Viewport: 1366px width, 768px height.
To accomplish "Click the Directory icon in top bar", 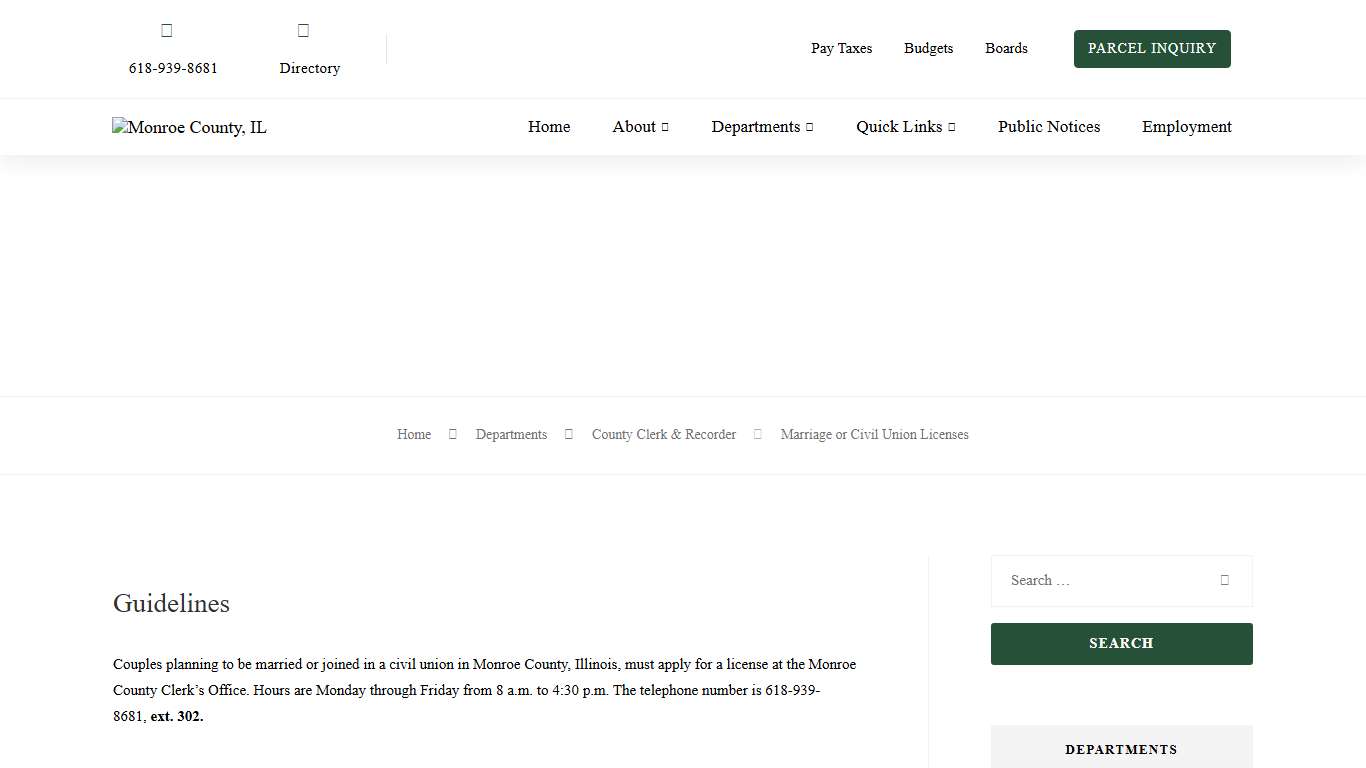I will [x=303, y=30].
